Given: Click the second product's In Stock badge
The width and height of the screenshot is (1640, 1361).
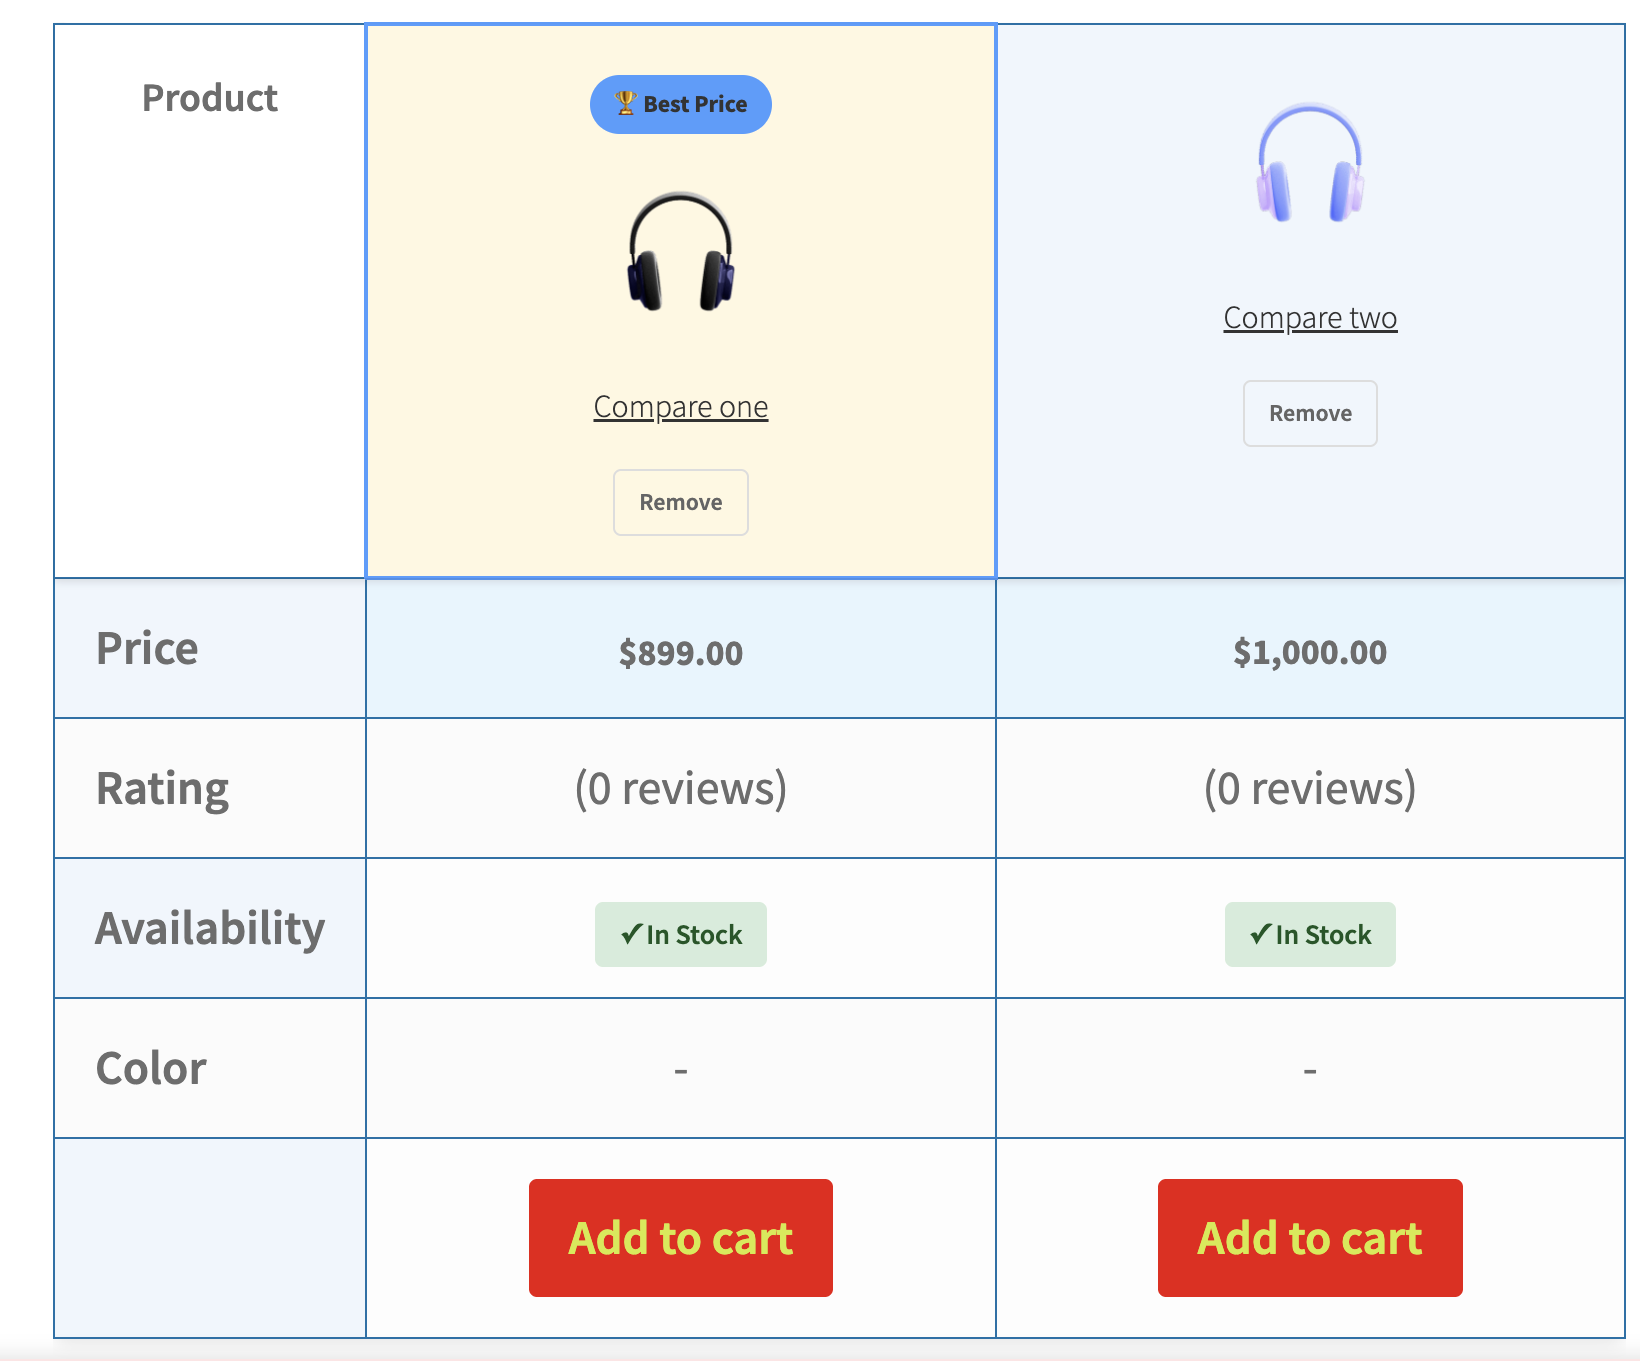Looking at the screenshot, I should (1310, 935).
